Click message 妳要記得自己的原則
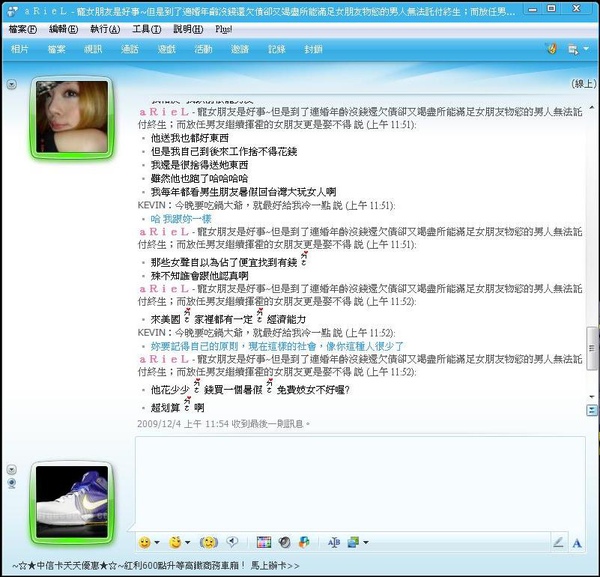 pos(198,347)
